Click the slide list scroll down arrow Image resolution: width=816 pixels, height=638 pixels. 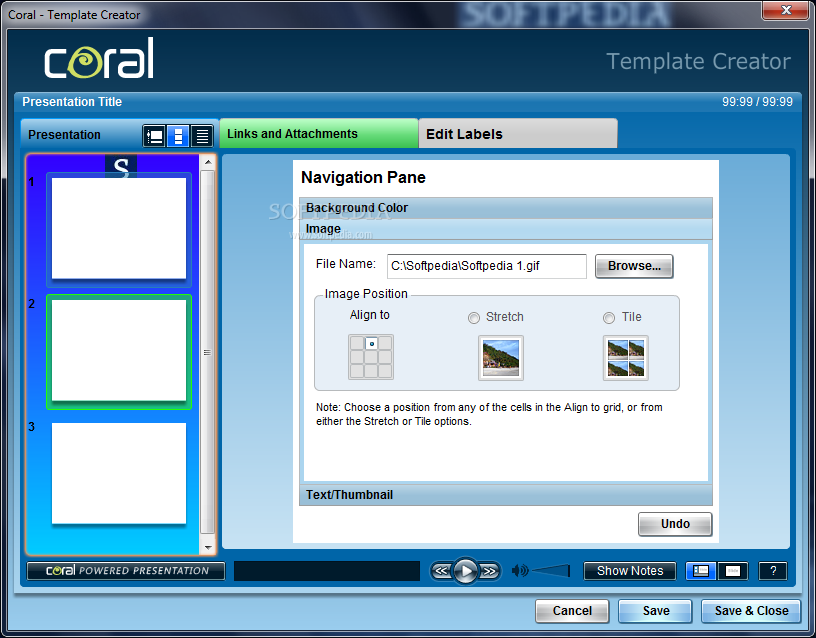click(x=208, y=547)
